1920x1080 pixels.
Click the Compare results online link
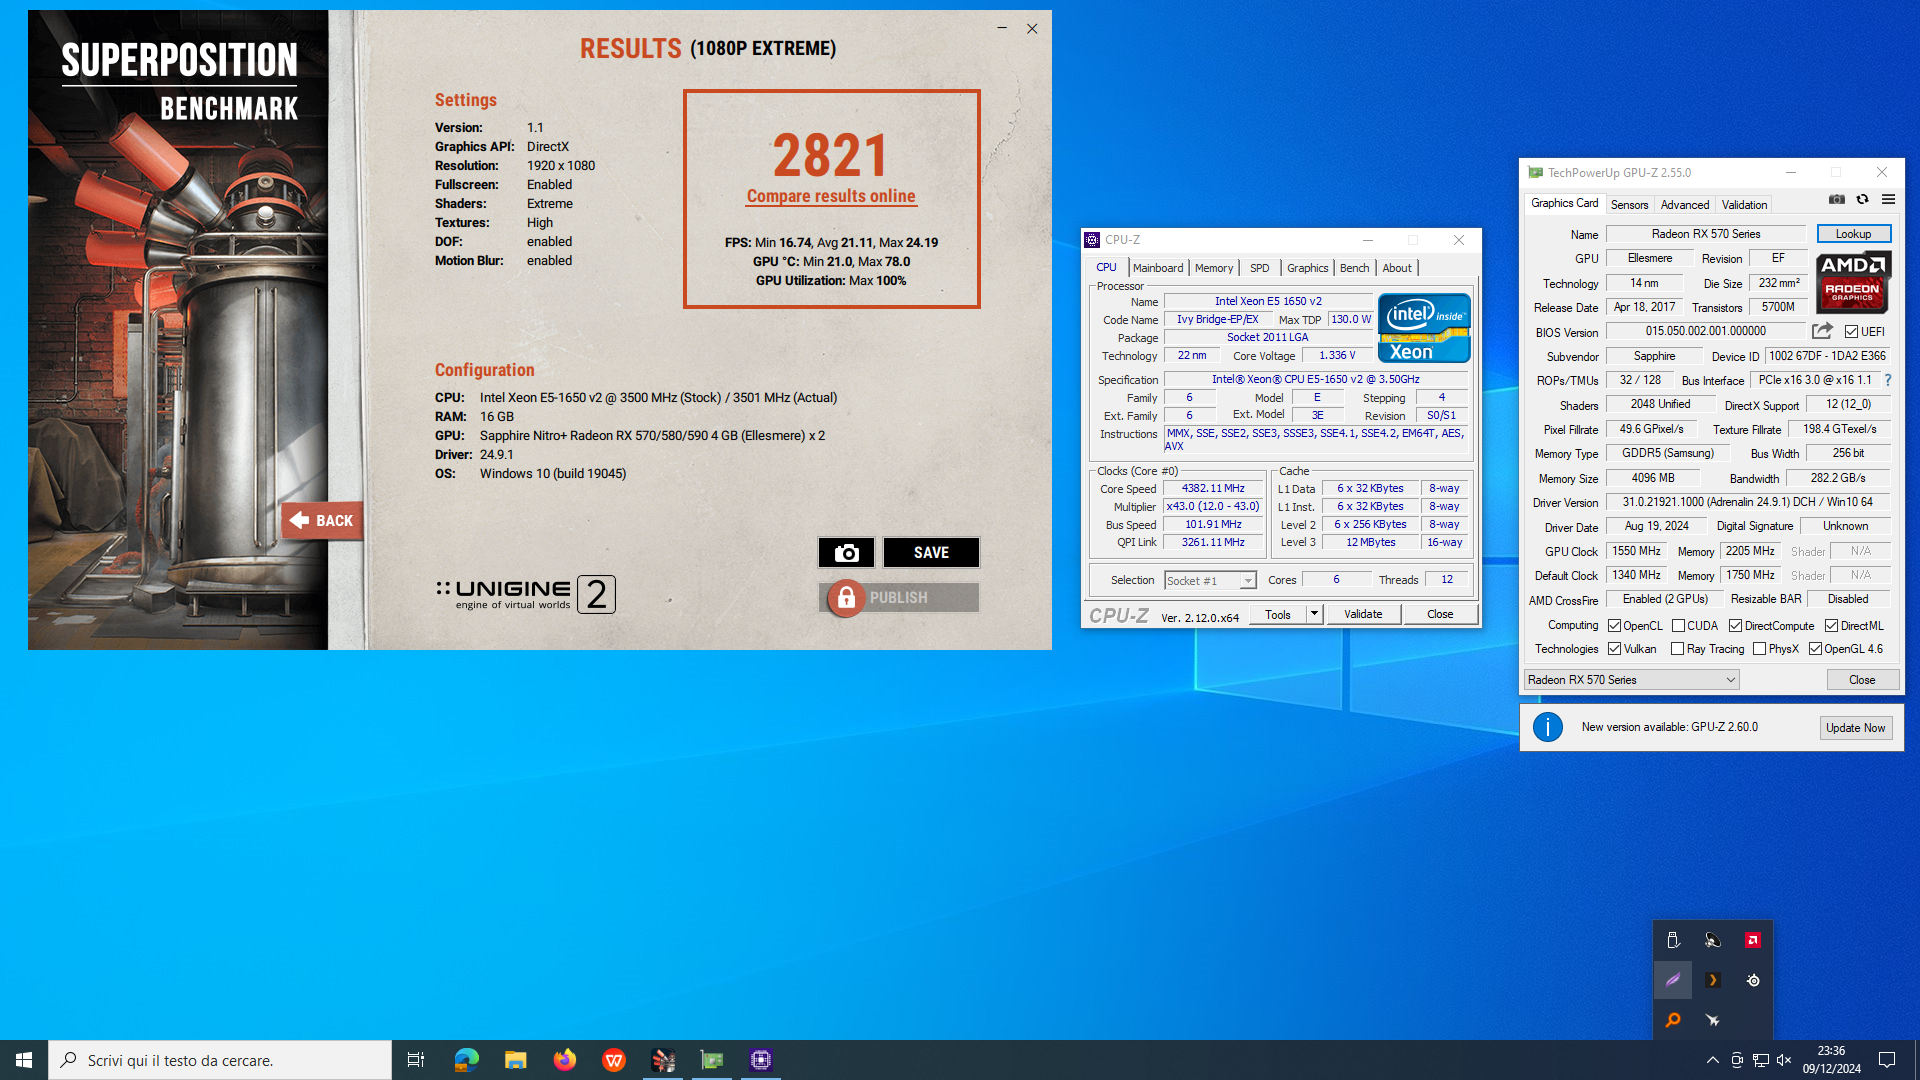[x=831, y=196]
